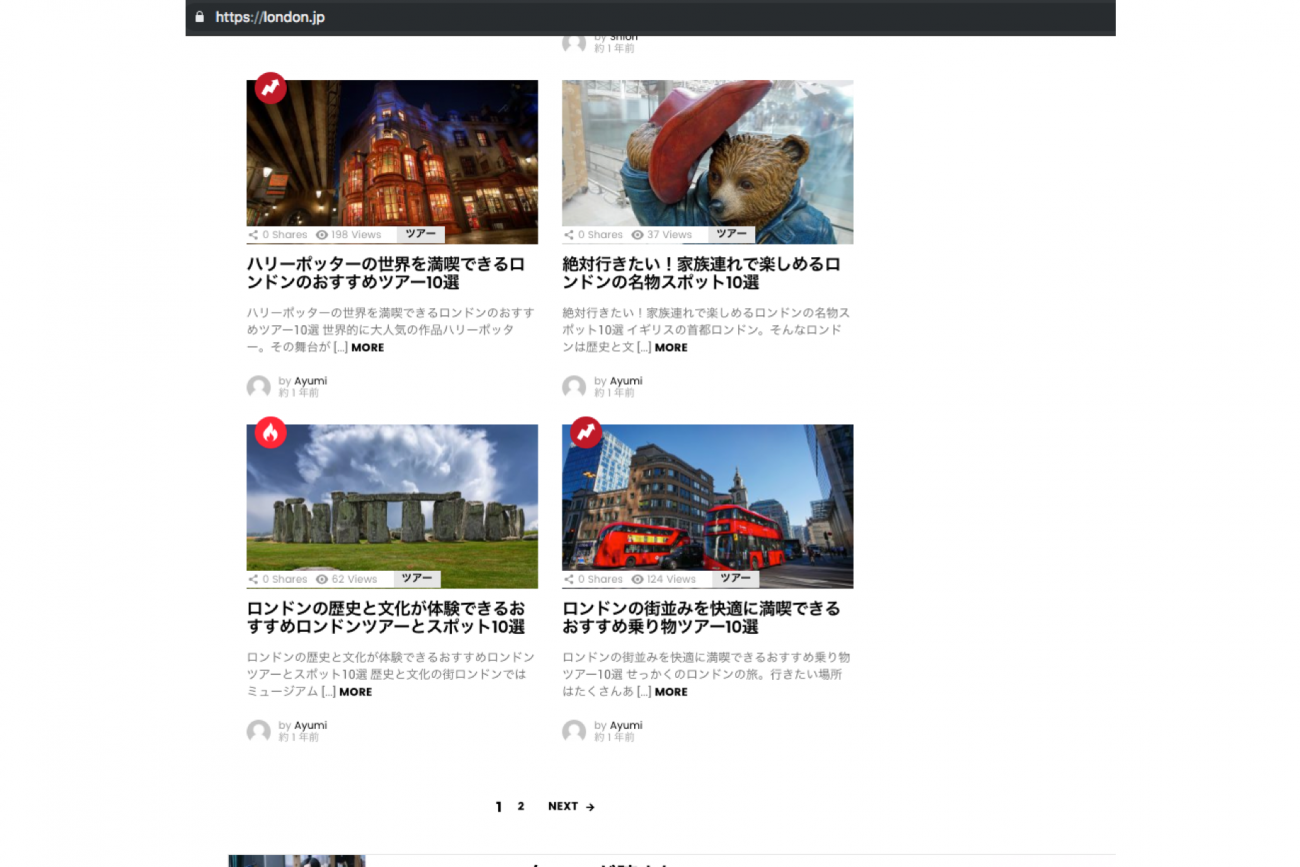Open the Paddington bear statue thumbnail

click(707, 155)
